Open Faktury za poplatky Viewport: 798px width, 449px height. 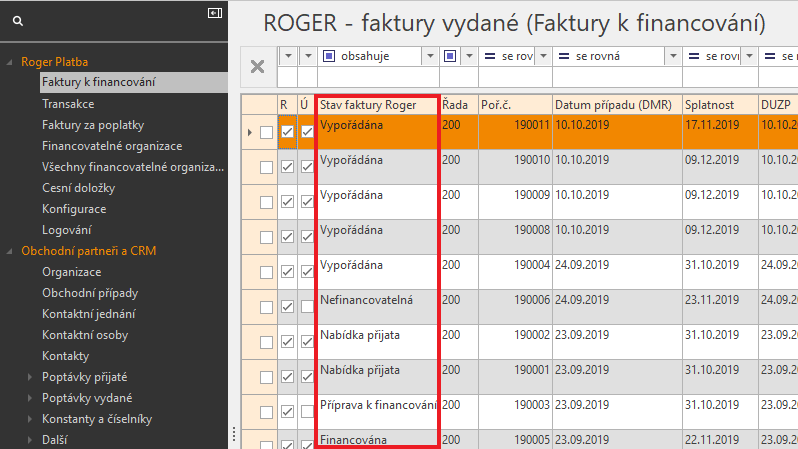[x=93, y=125]
